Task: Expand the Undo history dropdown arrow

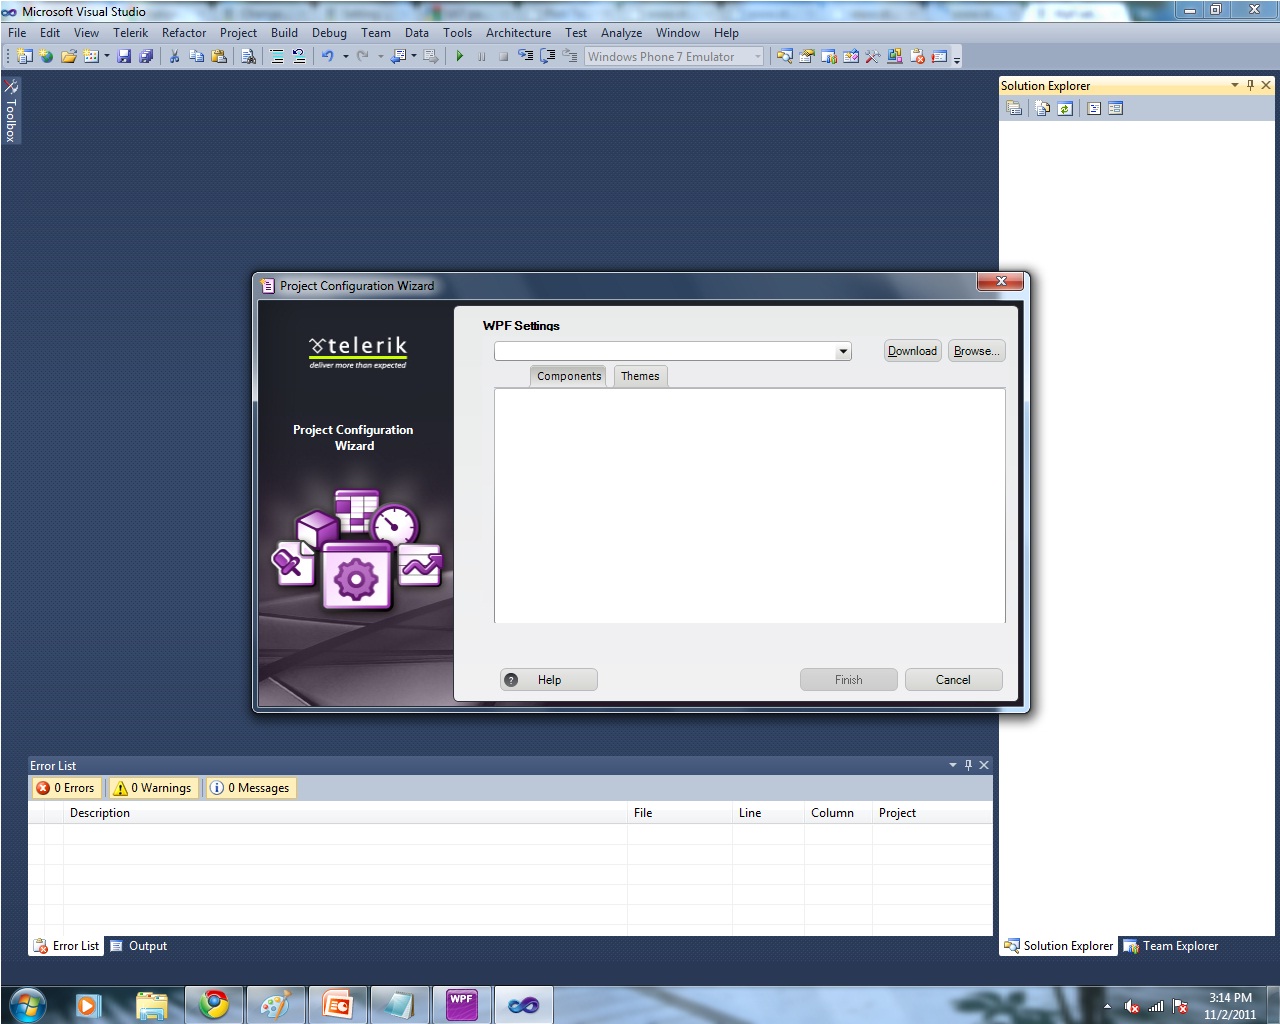Action: coord(346,57)
